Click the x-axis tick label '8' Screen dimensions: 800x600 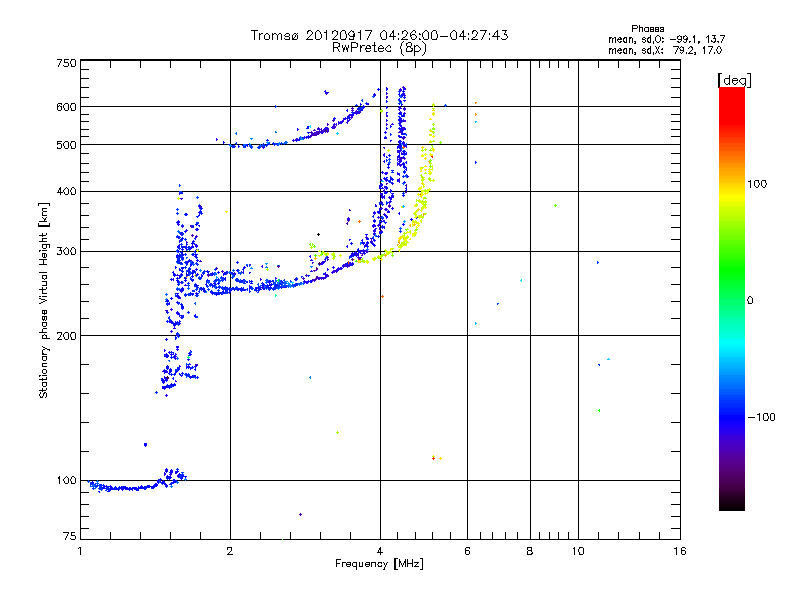530,551
